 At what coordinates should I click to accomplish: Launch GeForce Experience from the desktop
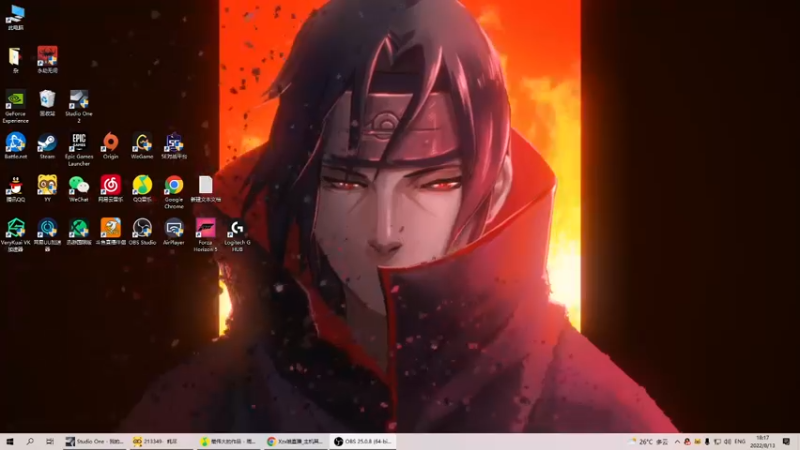(x=15, y=106)
